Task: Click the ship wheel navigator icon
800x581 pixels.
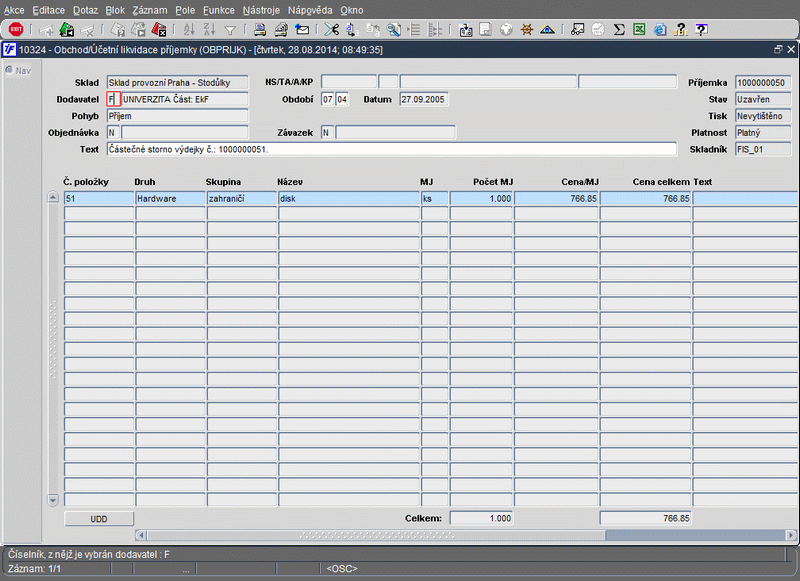Action: tap(527, 30)
